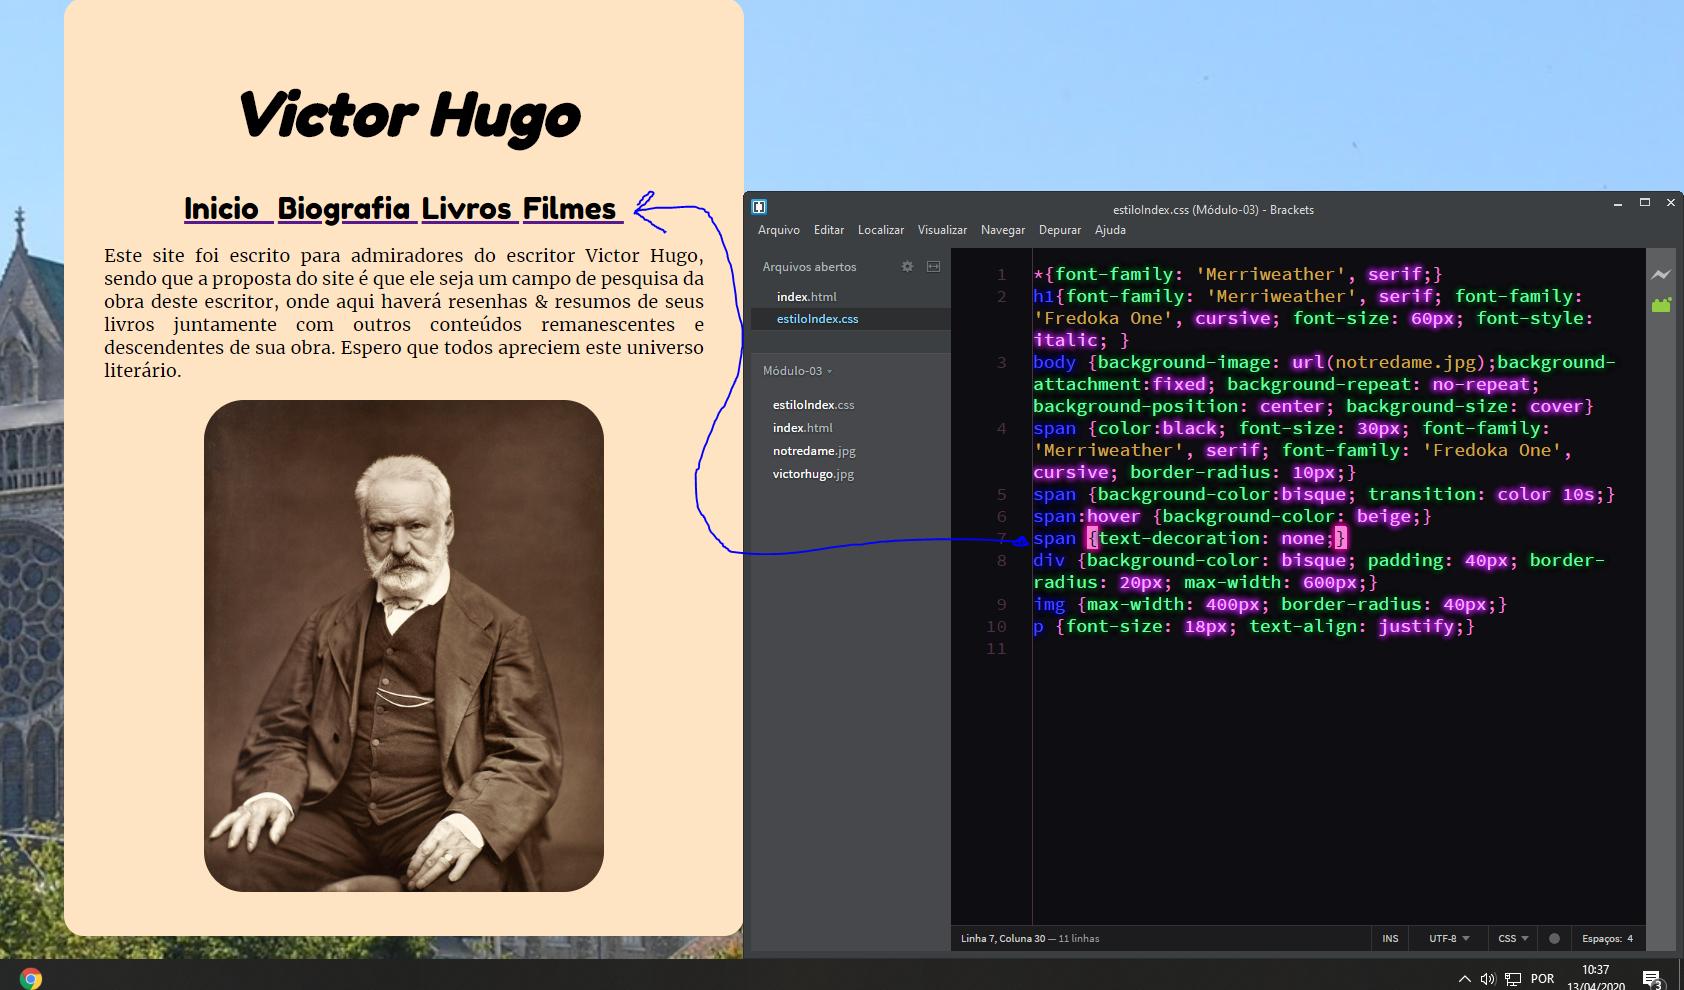Click line number 1 in the gutter
The width and height of the screenshot is (1684, 990).
click(1001, 275)
